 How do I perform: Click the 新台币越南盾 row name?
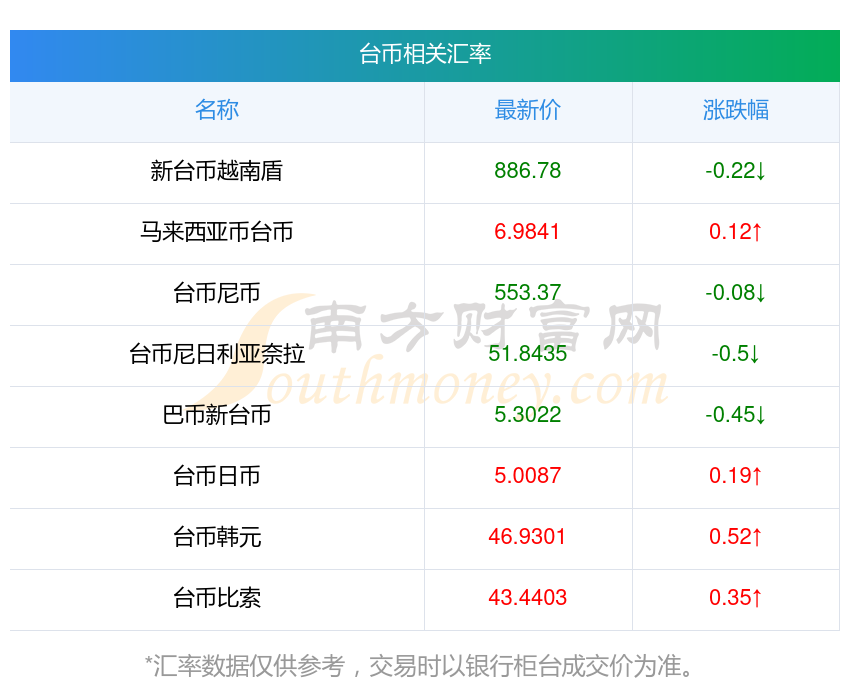[217, 171]
